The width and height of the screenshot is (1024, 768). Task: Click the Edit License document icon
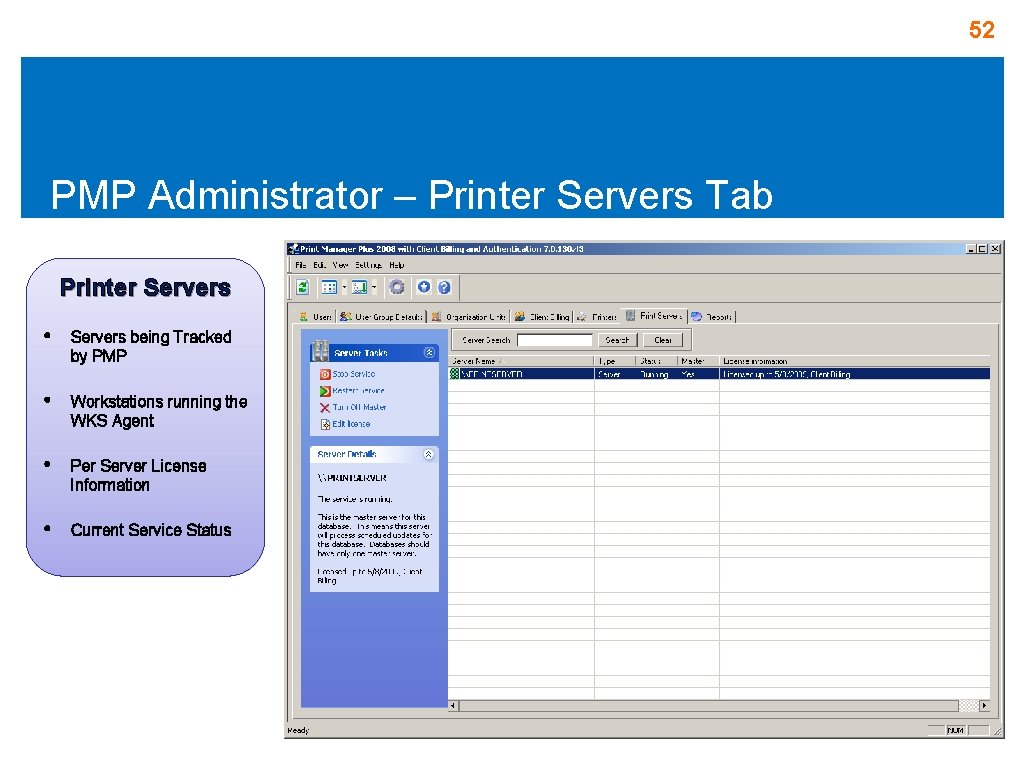325,424
